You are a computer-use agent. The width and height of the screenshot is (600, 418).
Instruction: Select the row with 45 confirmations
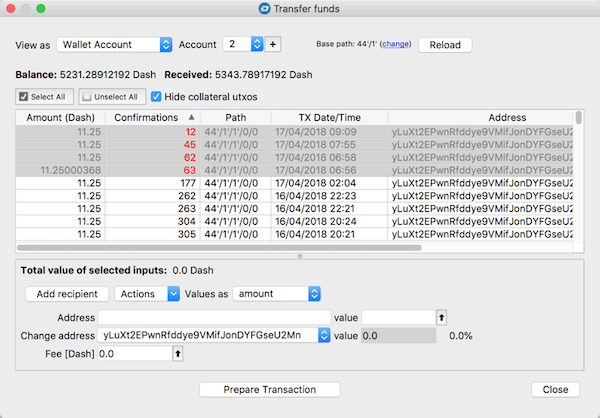(294, 145)
